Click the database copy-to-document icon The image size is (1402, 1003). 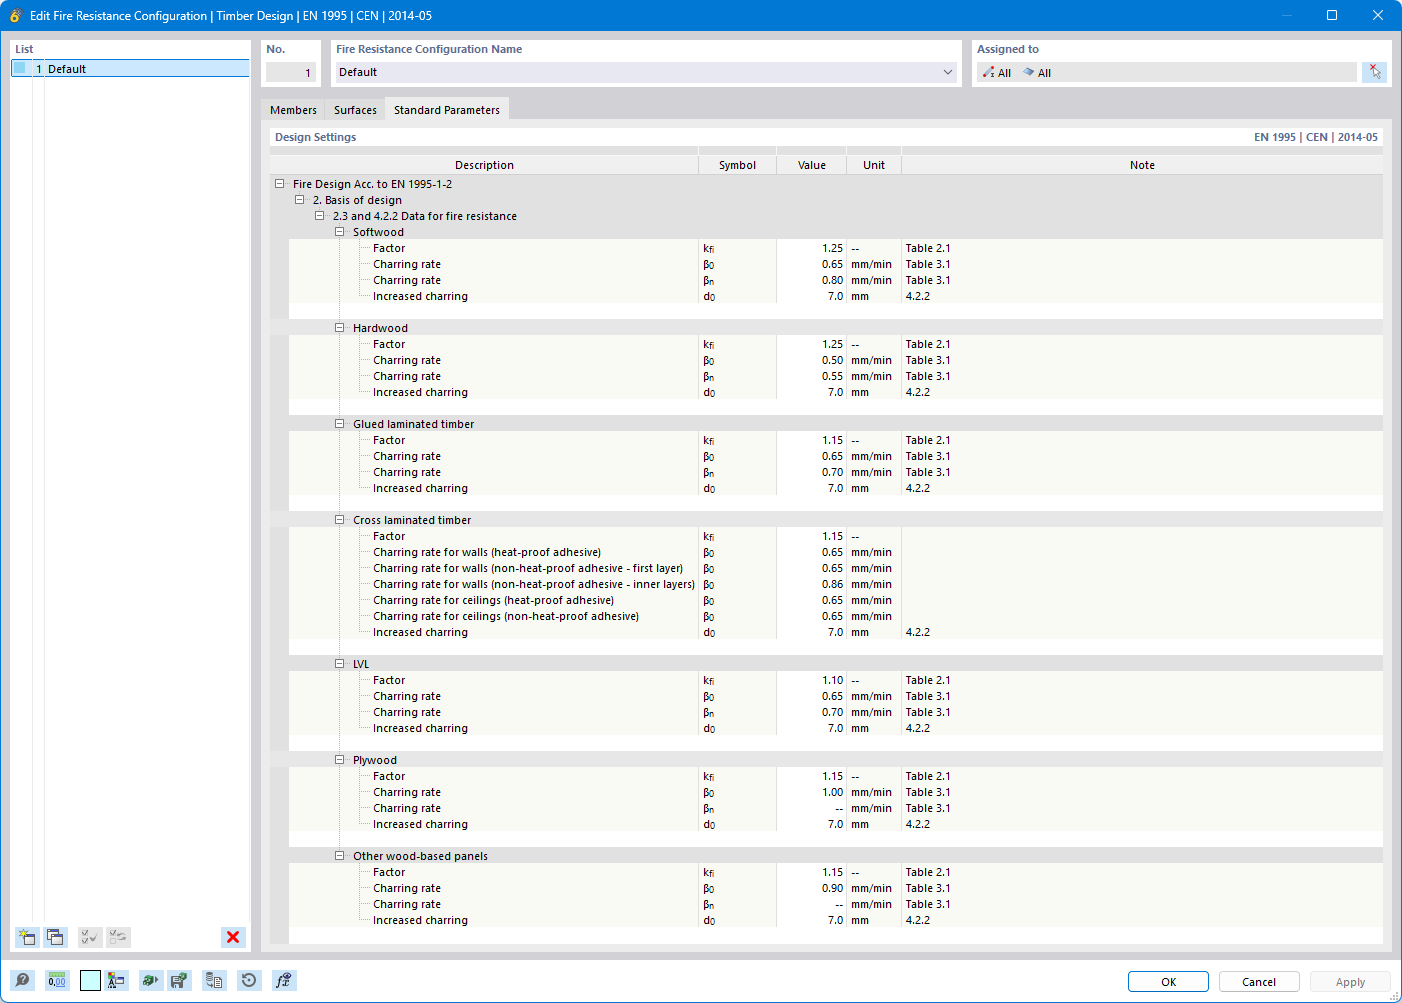[x=214, y=981]
